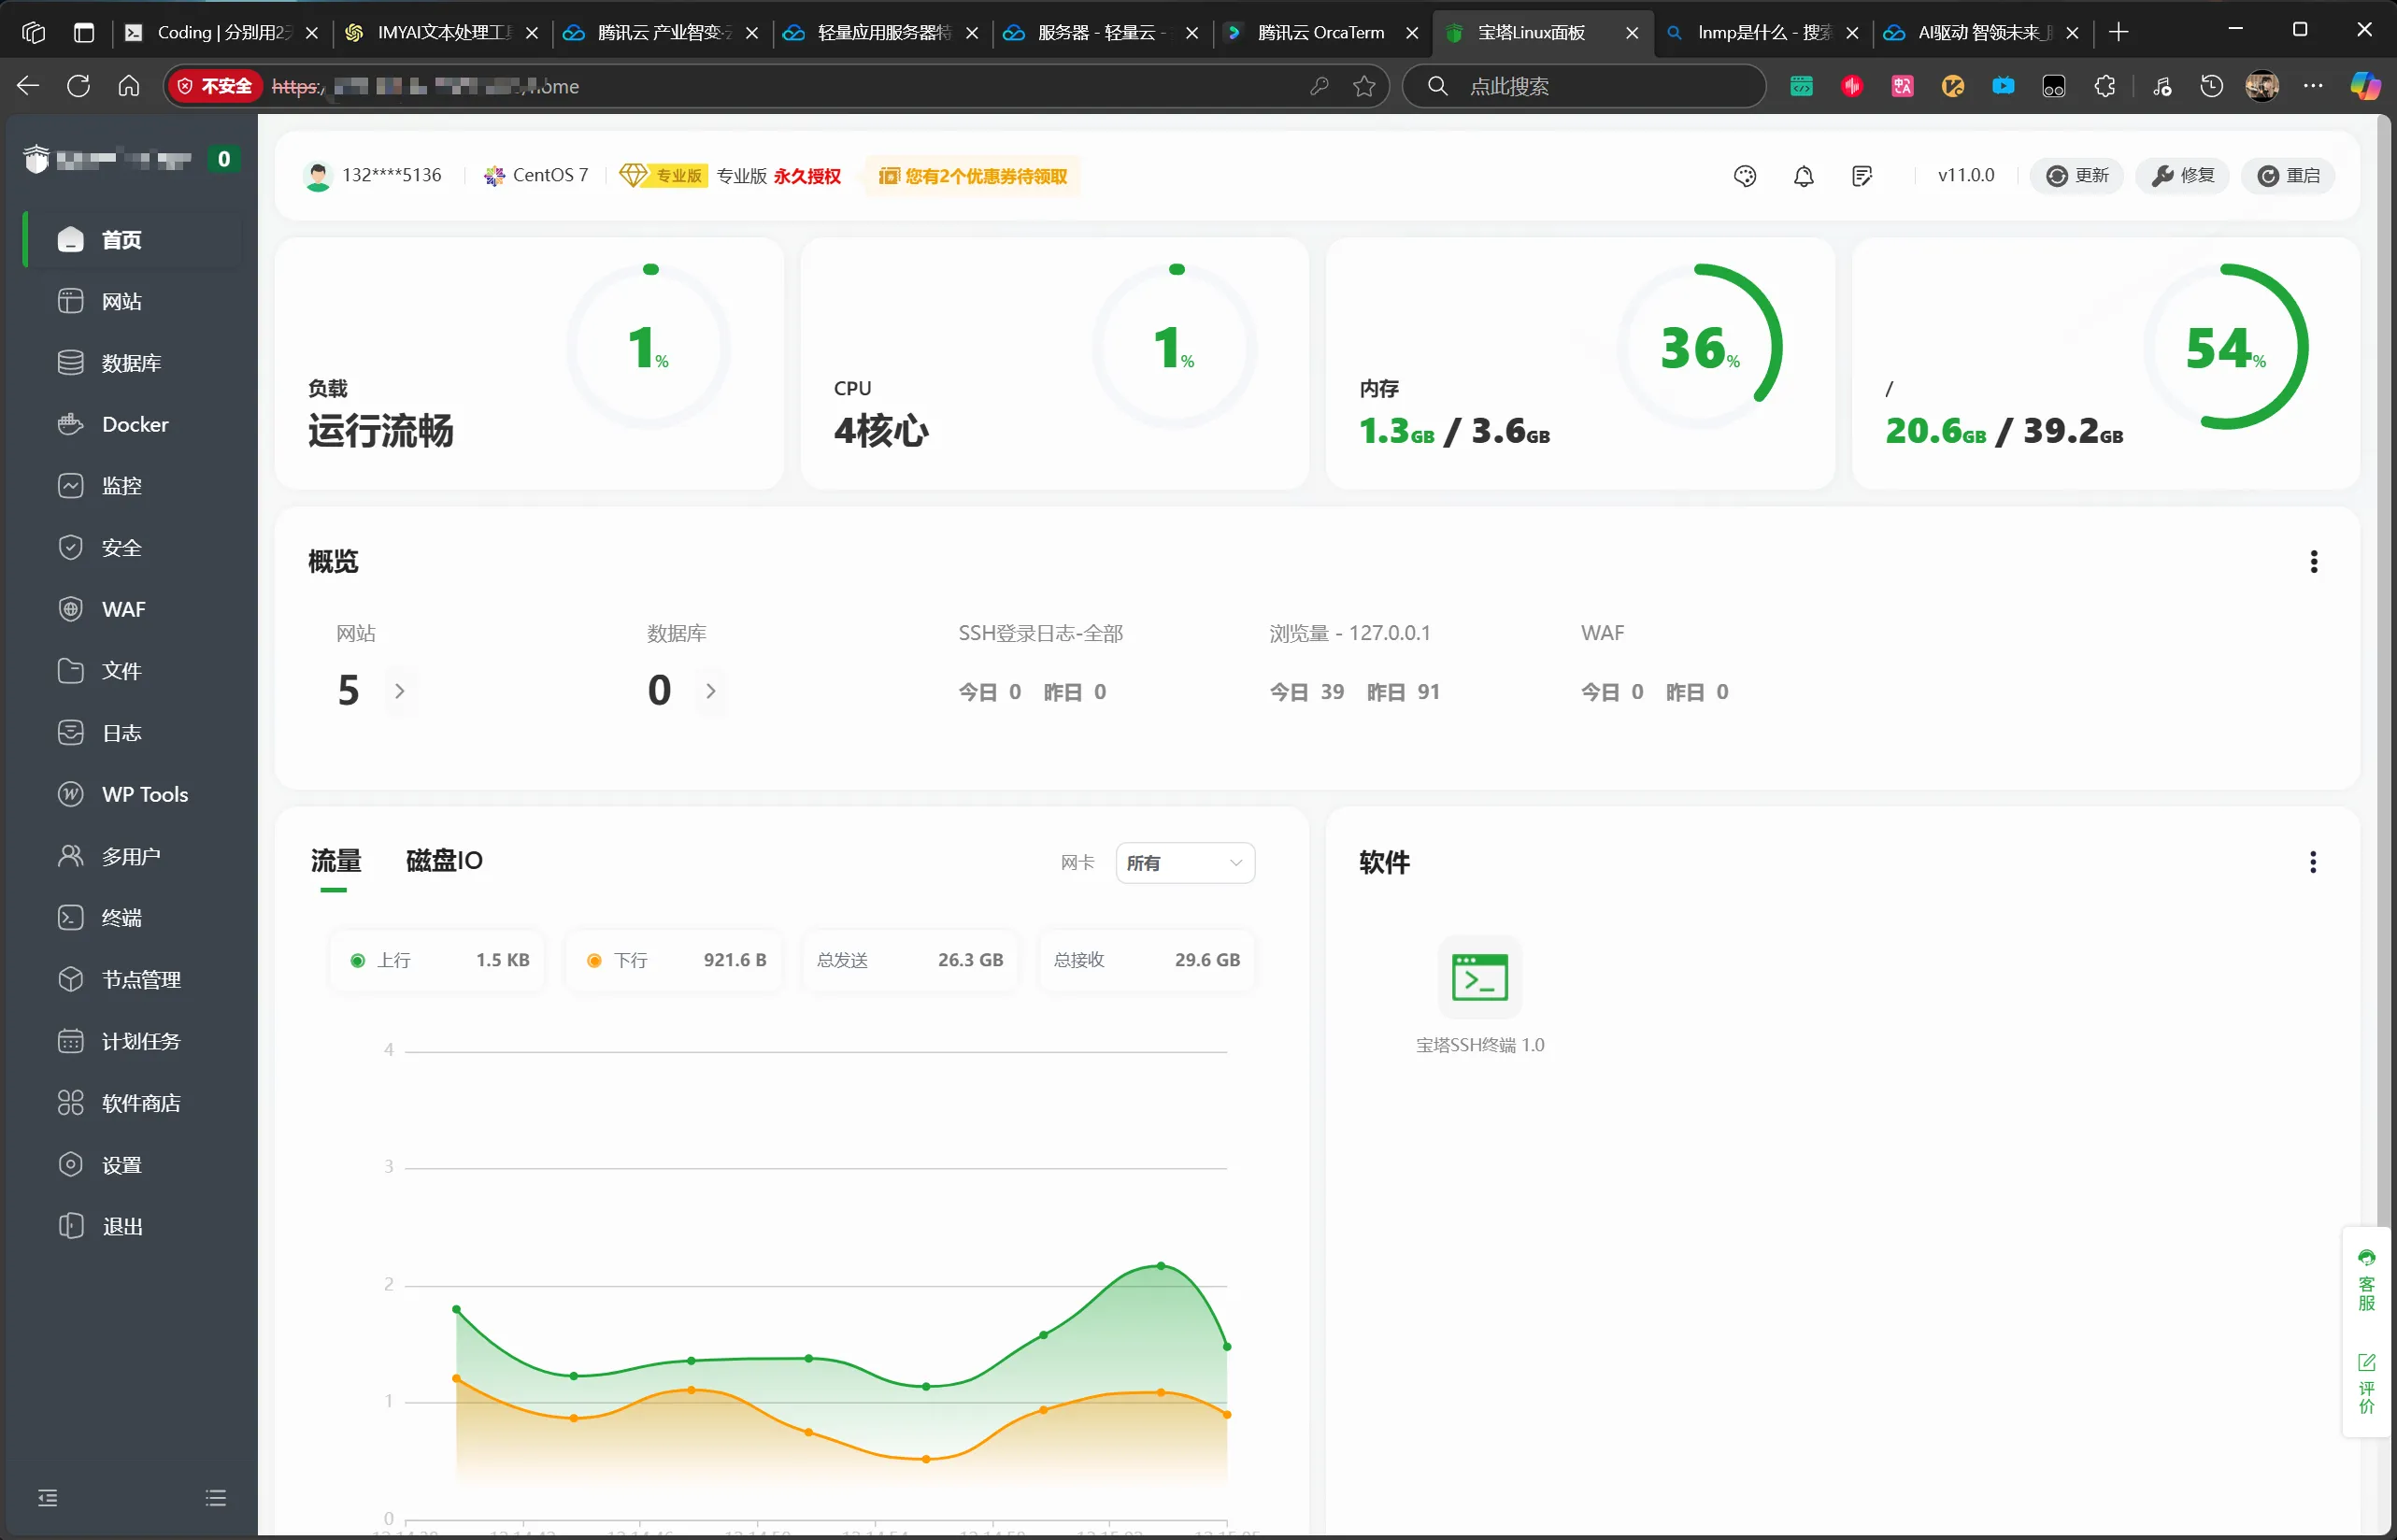Open a new browser tab
This screenshot has width=2397, height=1540.
2117,33
